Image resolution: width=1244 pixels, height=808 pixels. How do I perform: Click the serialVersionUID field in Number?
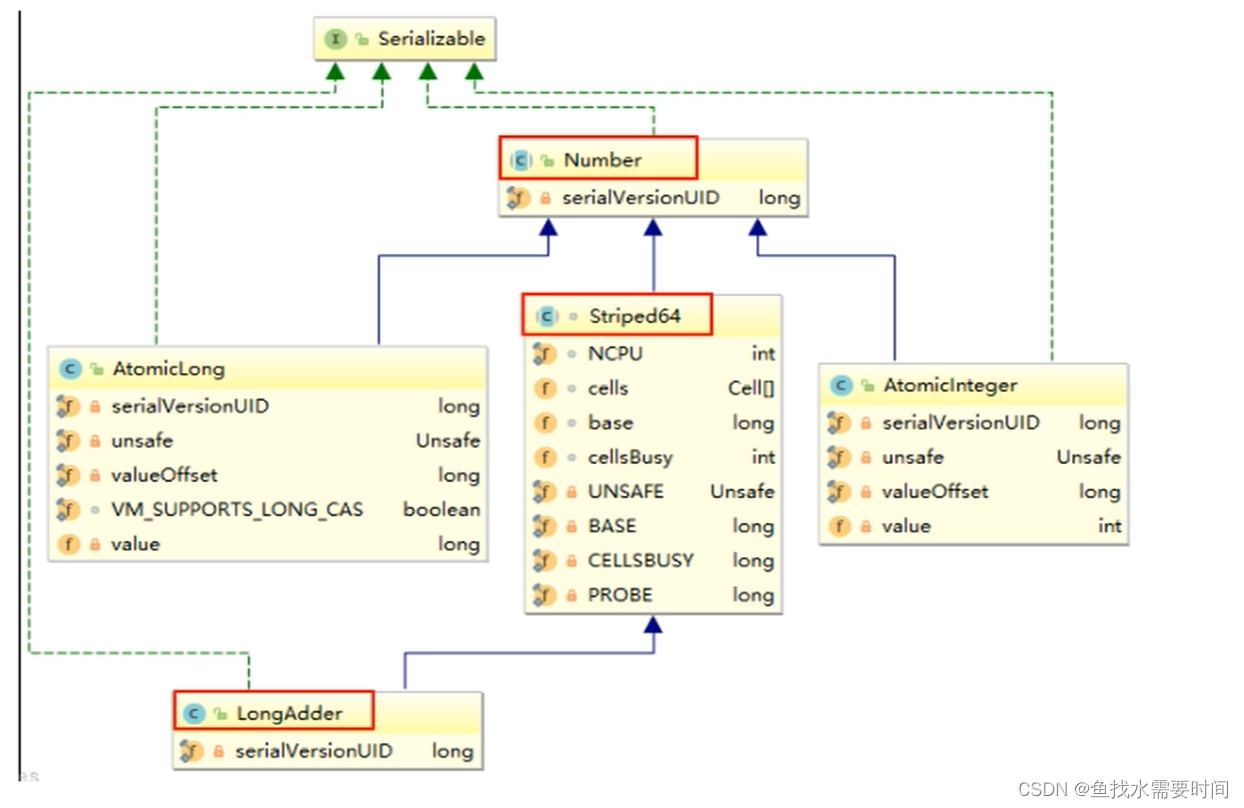coord(640,198)
